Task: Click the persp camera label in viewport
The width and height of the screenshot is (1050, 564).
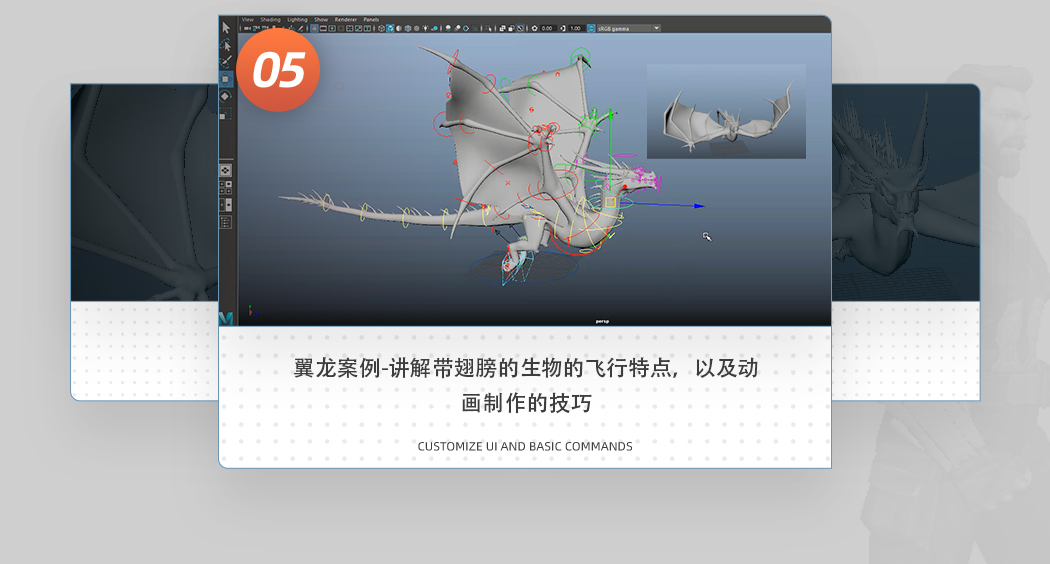Action: [x=602, y=322]
